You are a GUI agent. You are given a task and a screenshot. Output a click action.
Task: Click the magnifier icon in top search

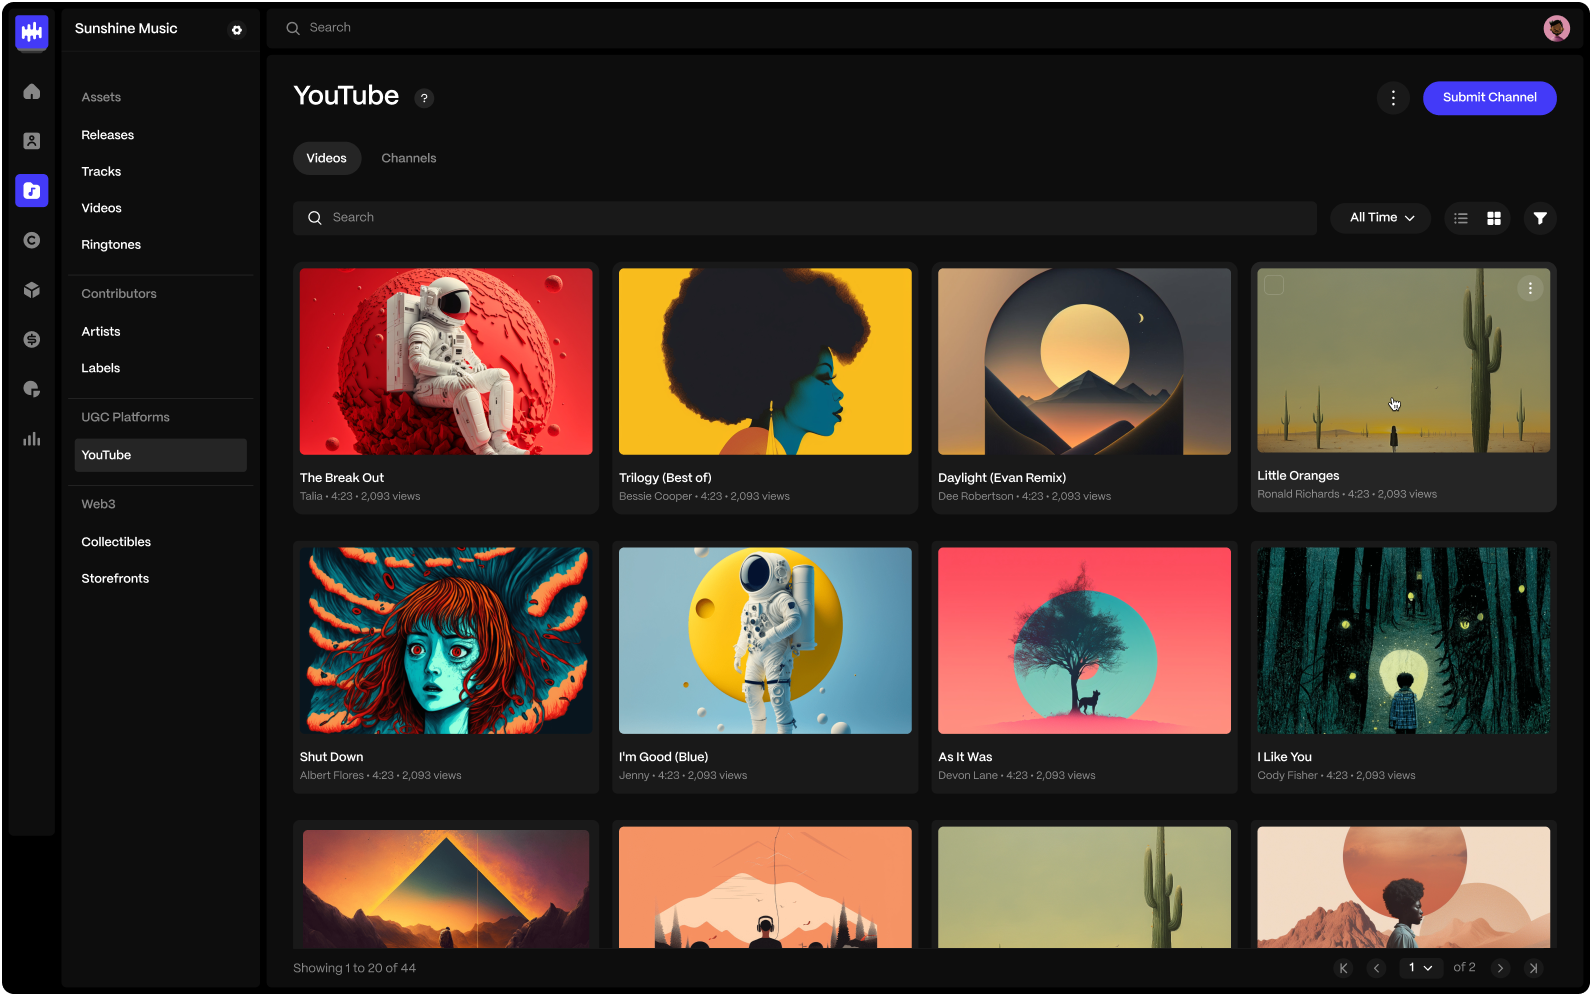pos(293,28)
